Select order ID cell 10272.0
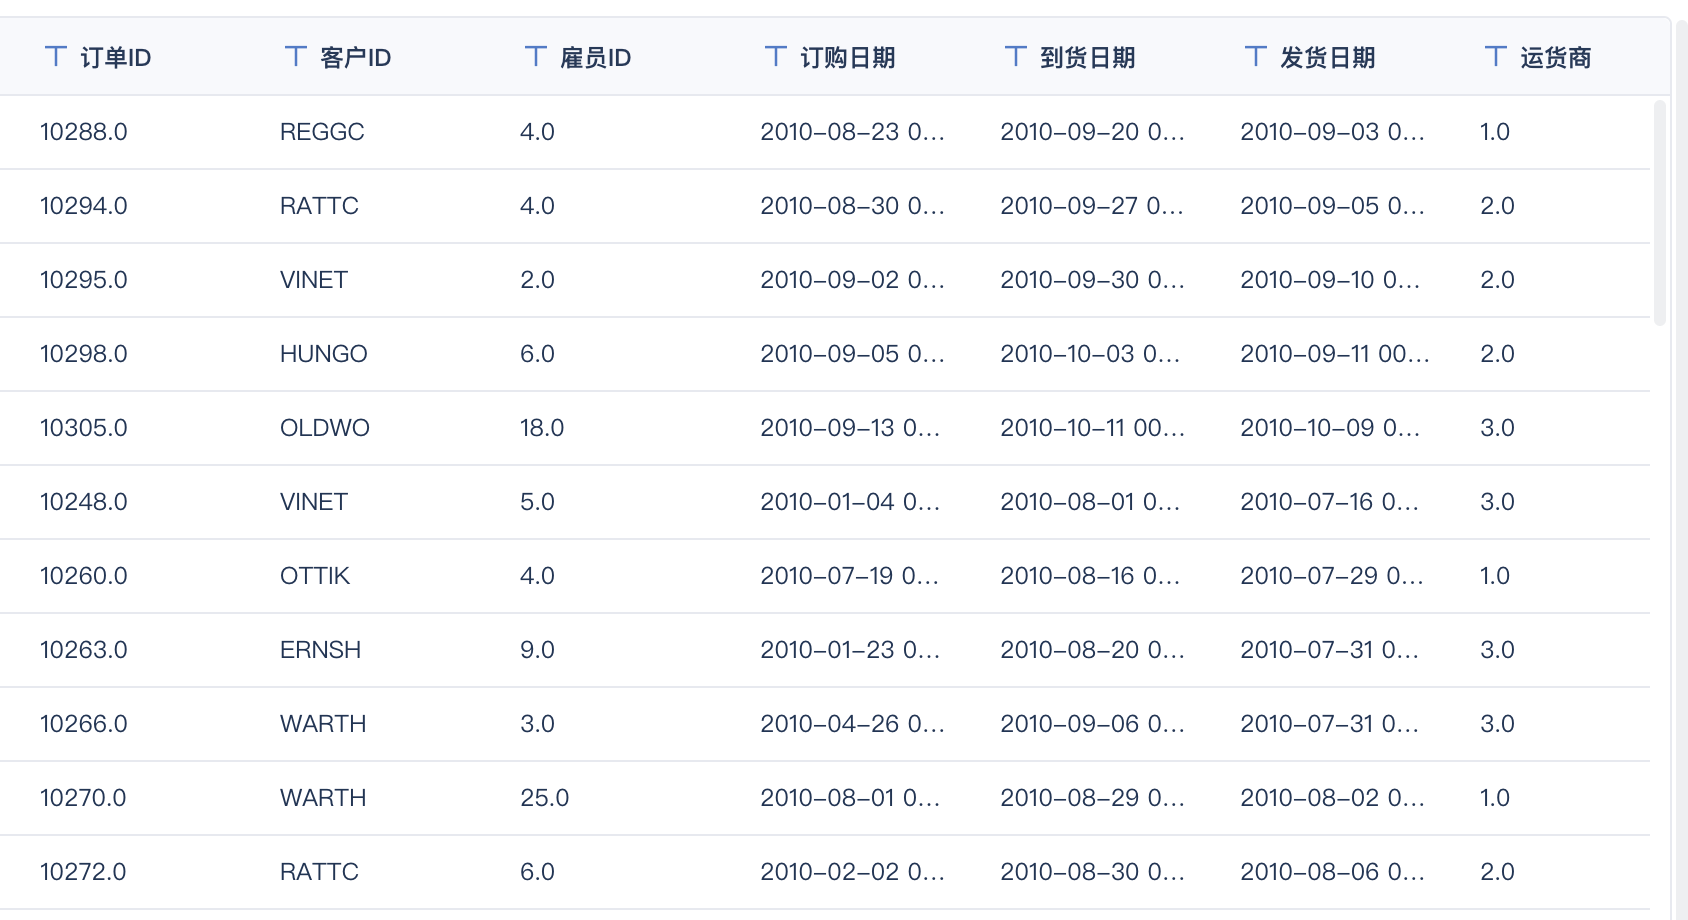This screenshot has width=1688, height=920. [x=84, y=872]
